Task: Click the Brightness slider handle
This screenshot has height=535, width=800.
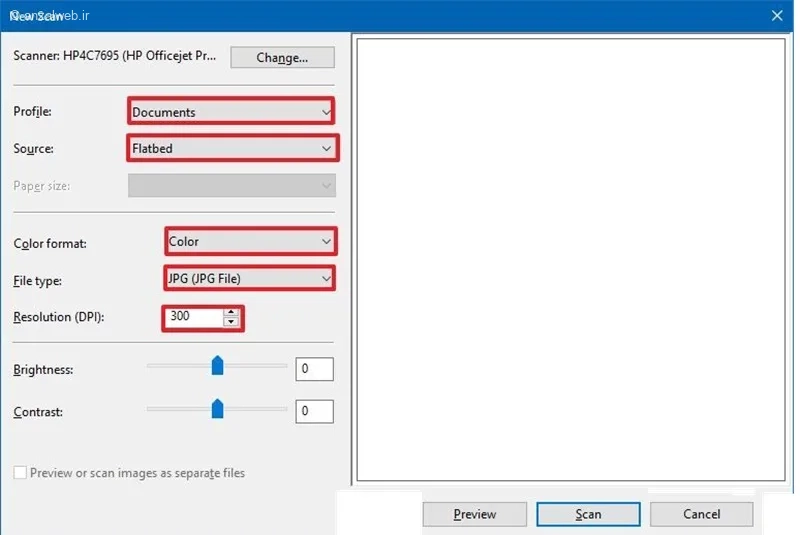Action: tap(217, 367)
